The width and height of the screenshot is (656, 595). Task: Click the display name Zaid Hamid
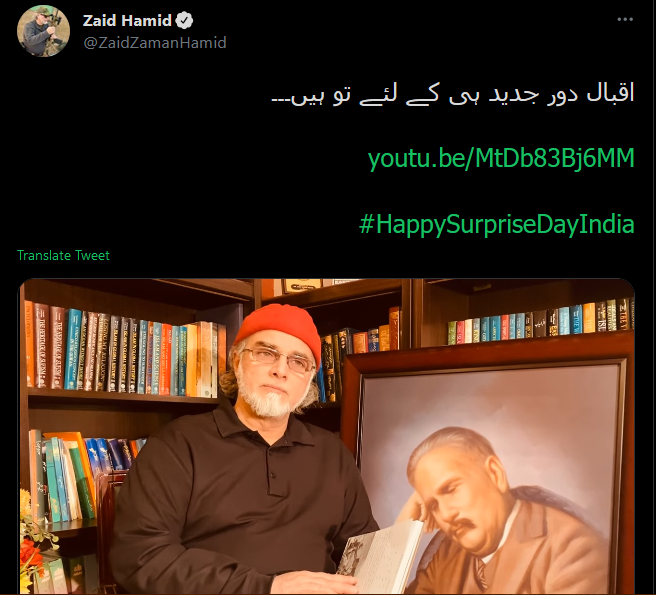tap(127, 21)
